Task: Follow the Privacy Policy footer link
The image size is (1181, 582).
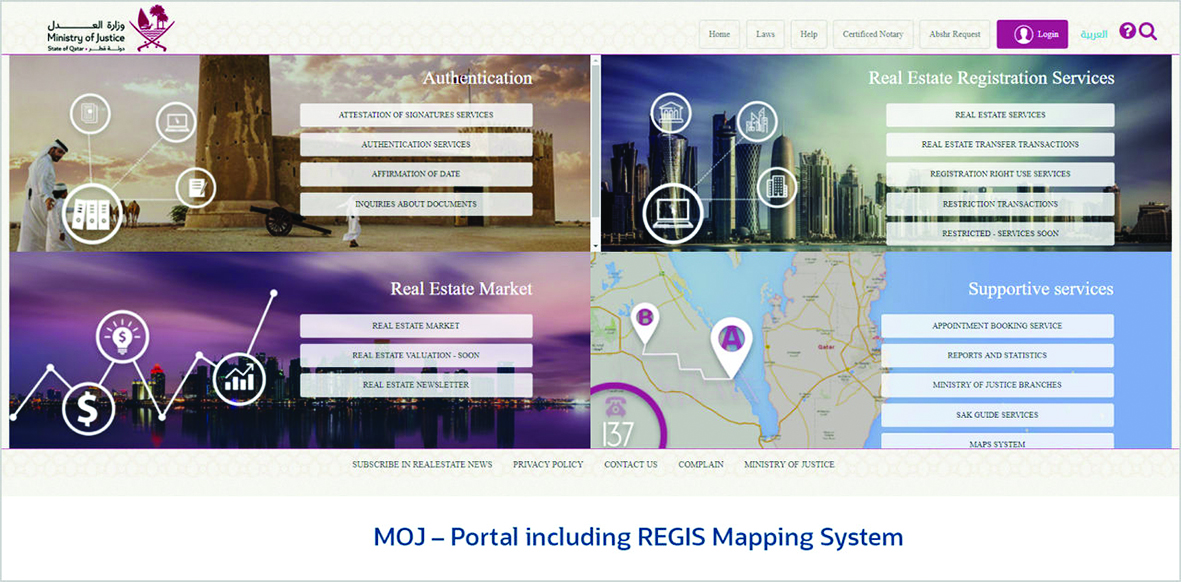Action: point(548,465)
